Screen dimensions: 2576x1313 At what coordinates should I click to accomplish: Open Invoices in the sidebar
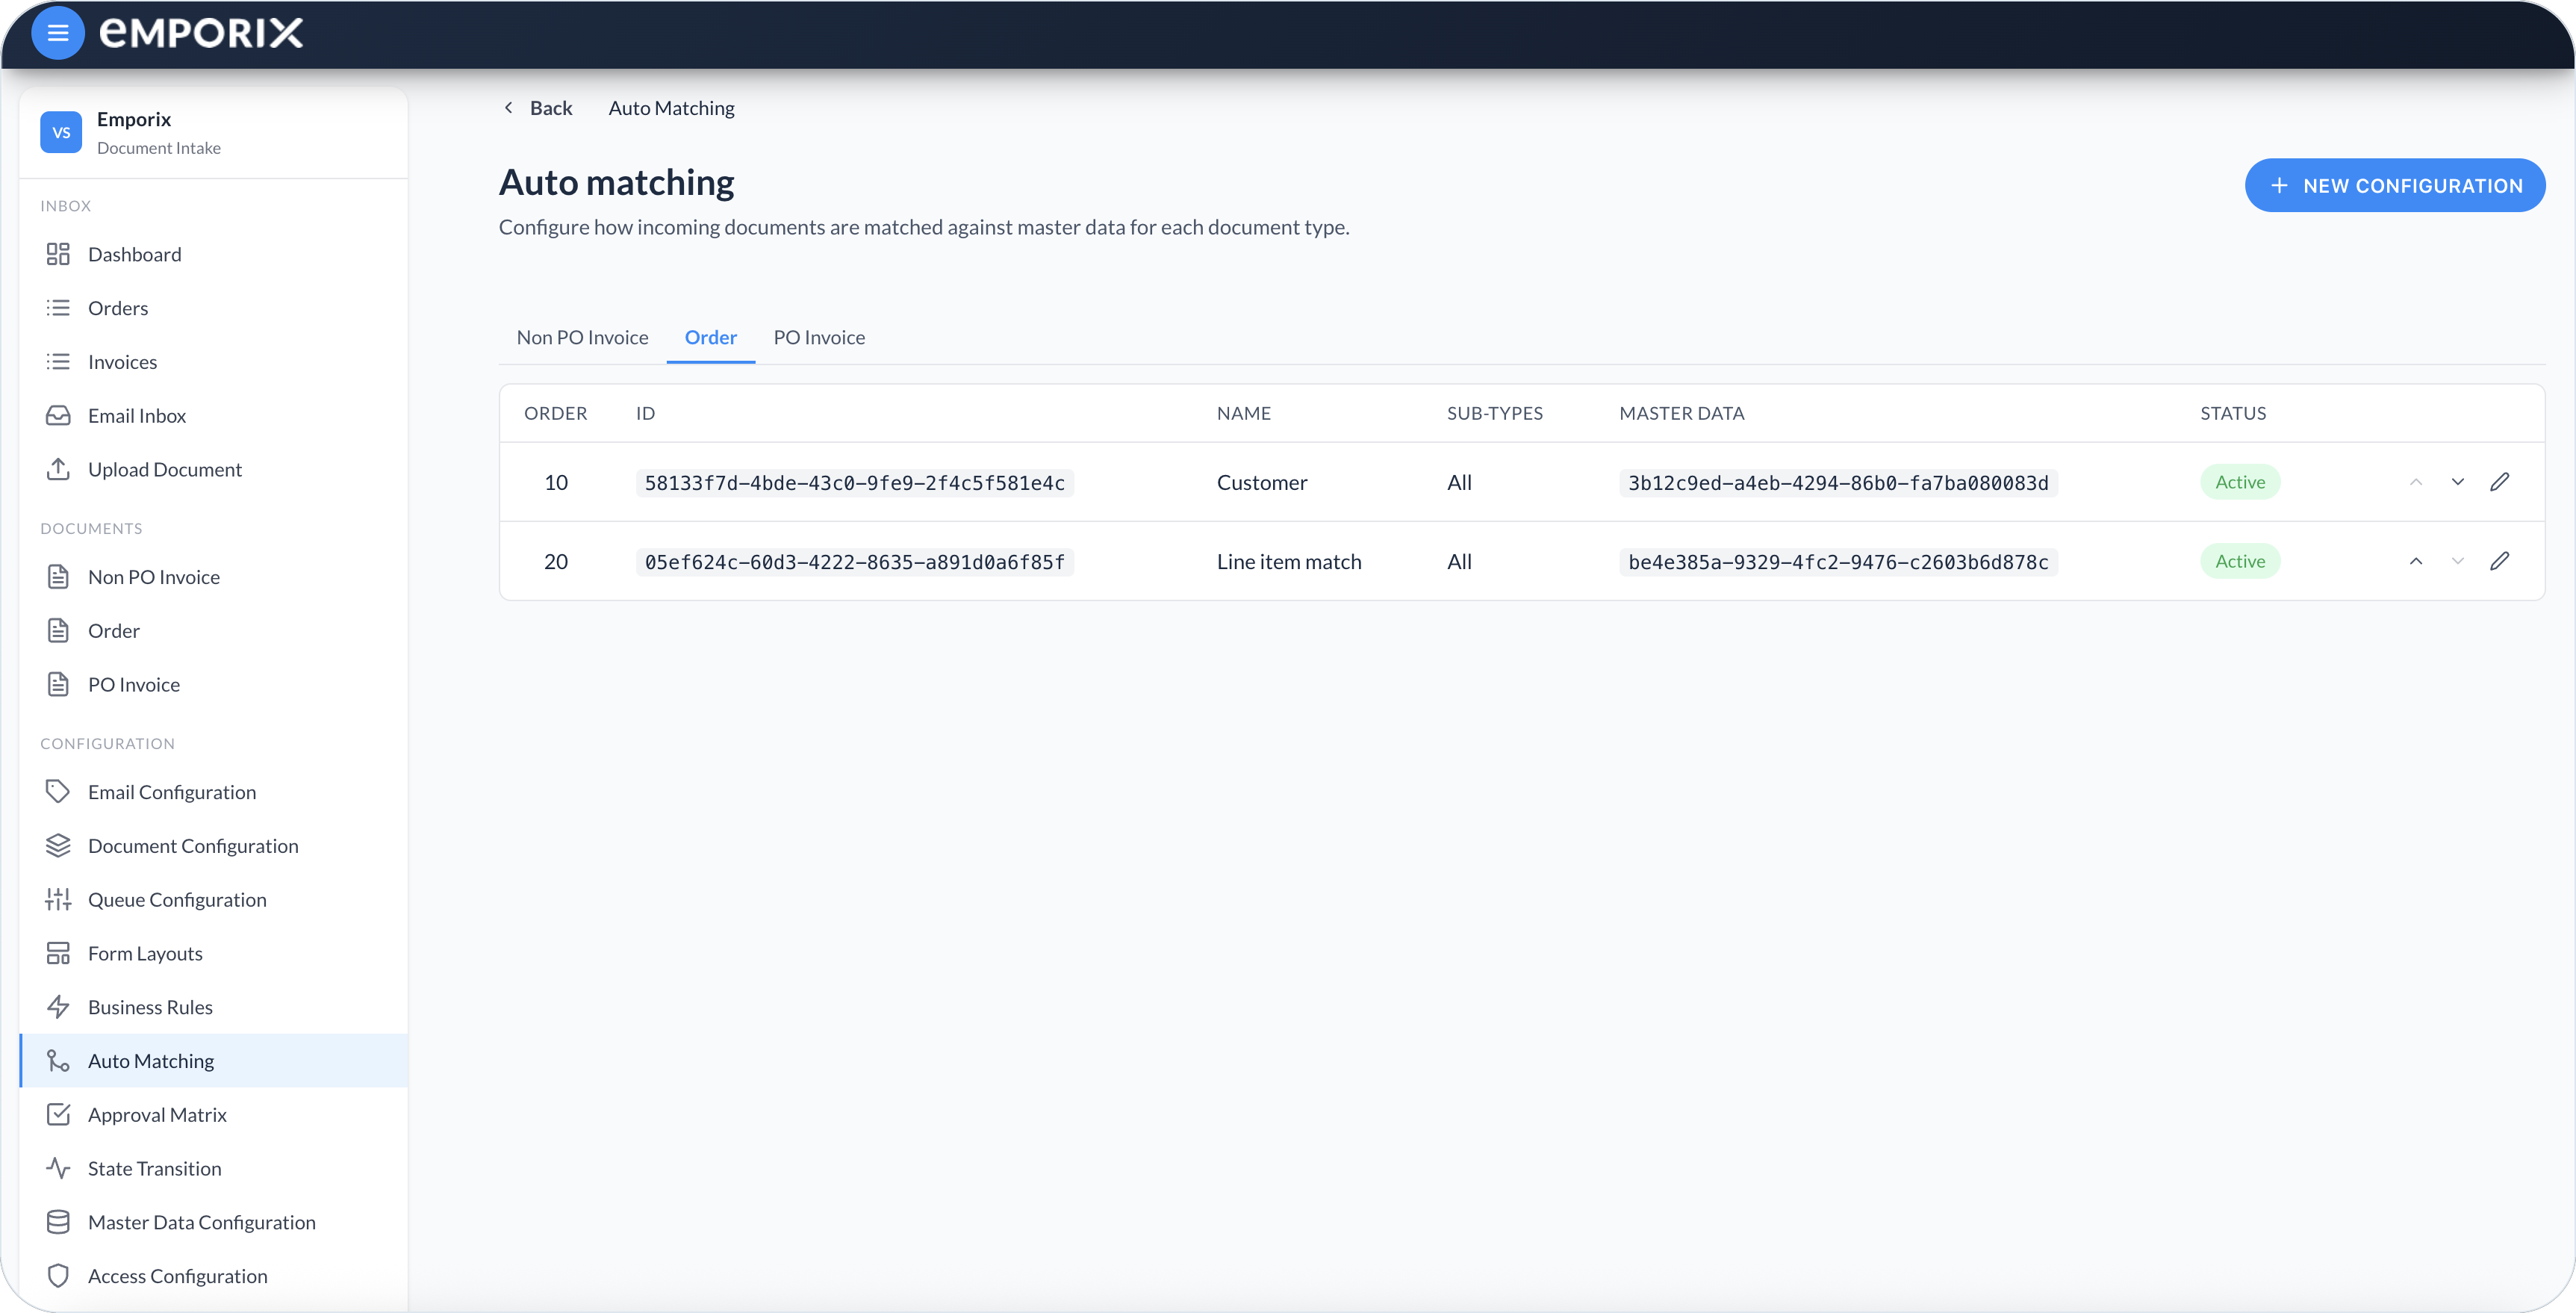coord(213,362)
